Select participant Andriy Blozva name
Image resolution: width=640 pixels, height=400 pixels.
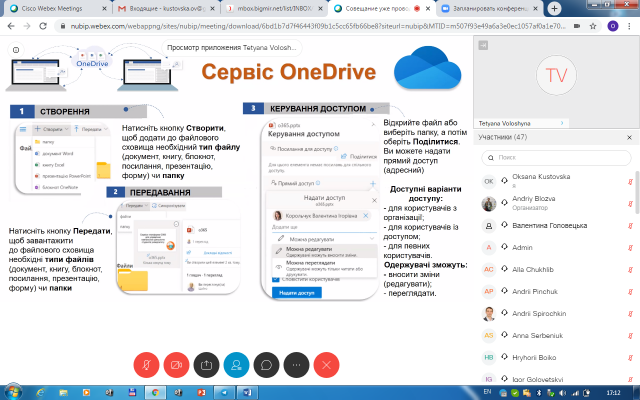click(x=534, y=199)
